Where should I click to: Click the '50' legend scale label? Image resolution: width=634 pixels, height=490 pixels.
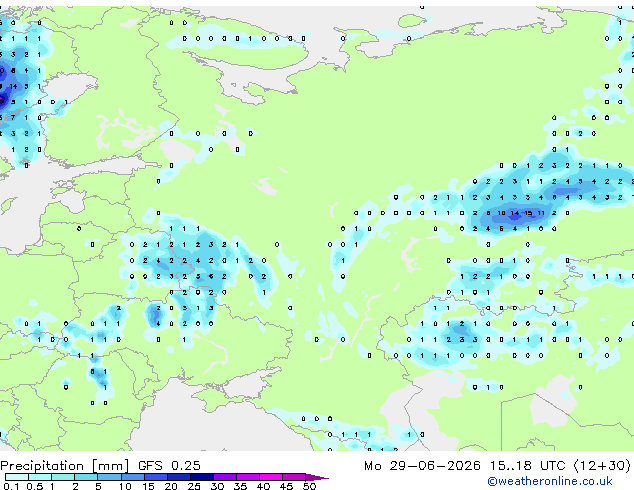(309, 486)
